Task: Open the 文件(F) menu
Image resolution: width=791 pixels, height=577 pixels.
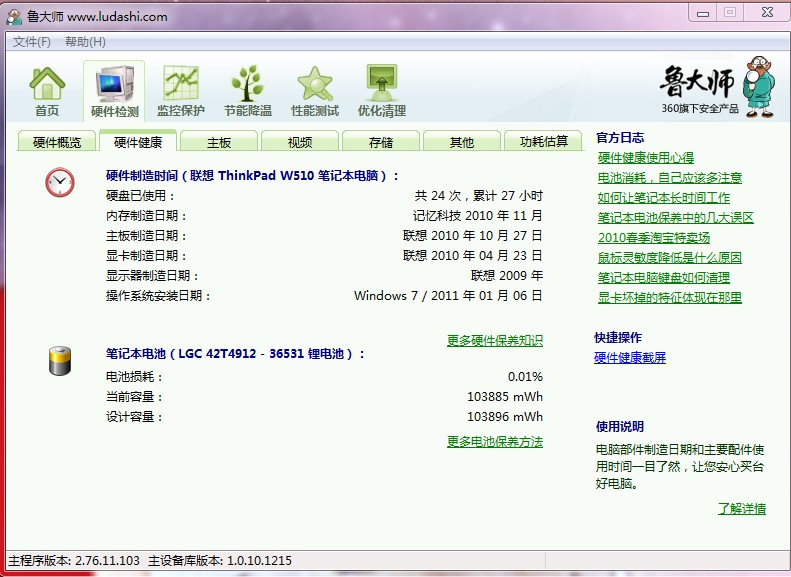Action: click(x=32, y=42)
